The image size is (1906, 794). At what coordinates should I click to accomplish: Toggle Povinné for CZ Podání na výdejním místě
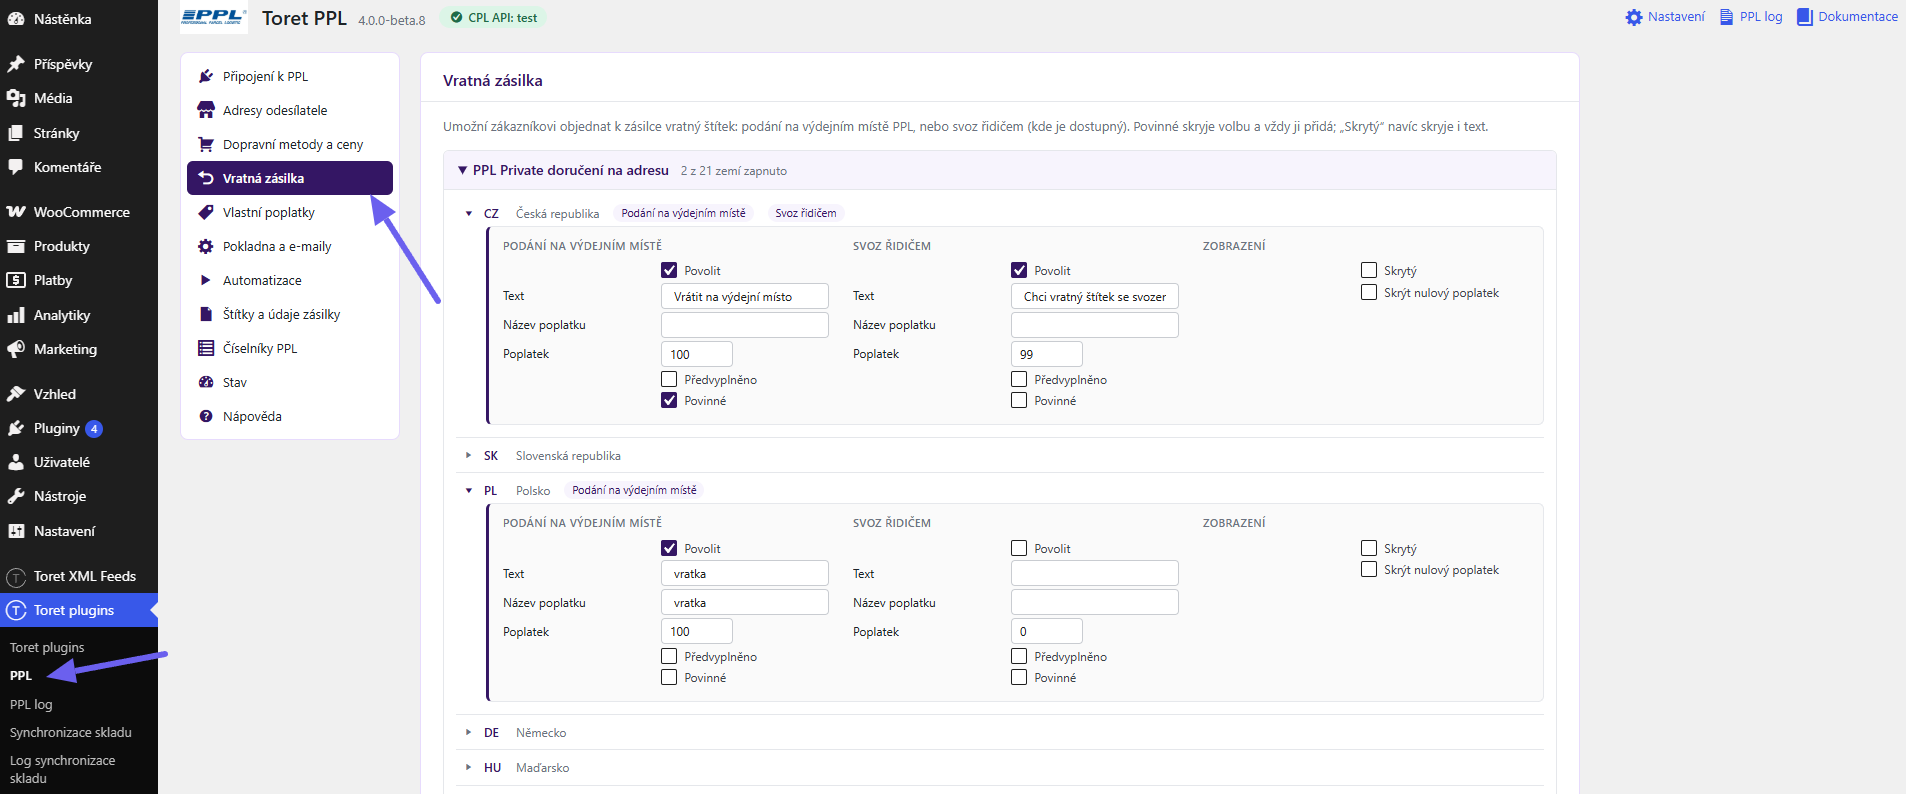(669, 400)
